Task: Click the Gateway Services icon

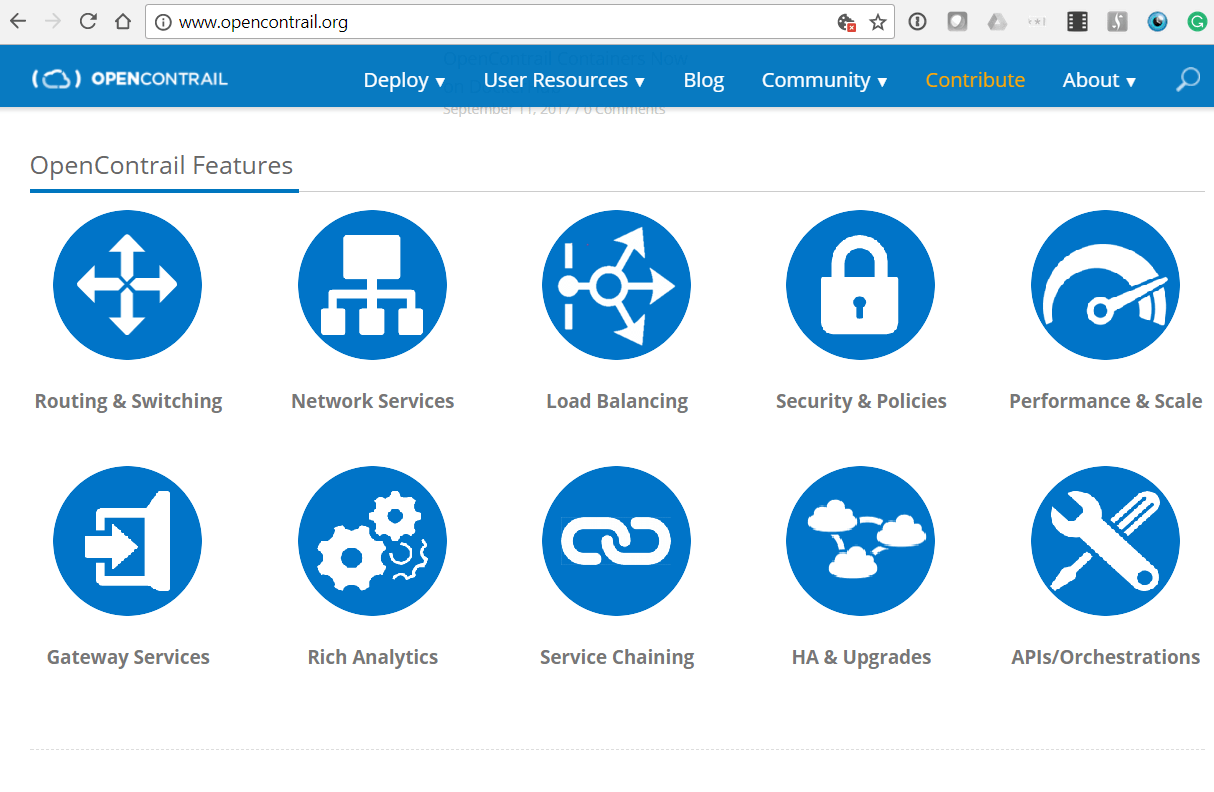Action: point(127,541)
